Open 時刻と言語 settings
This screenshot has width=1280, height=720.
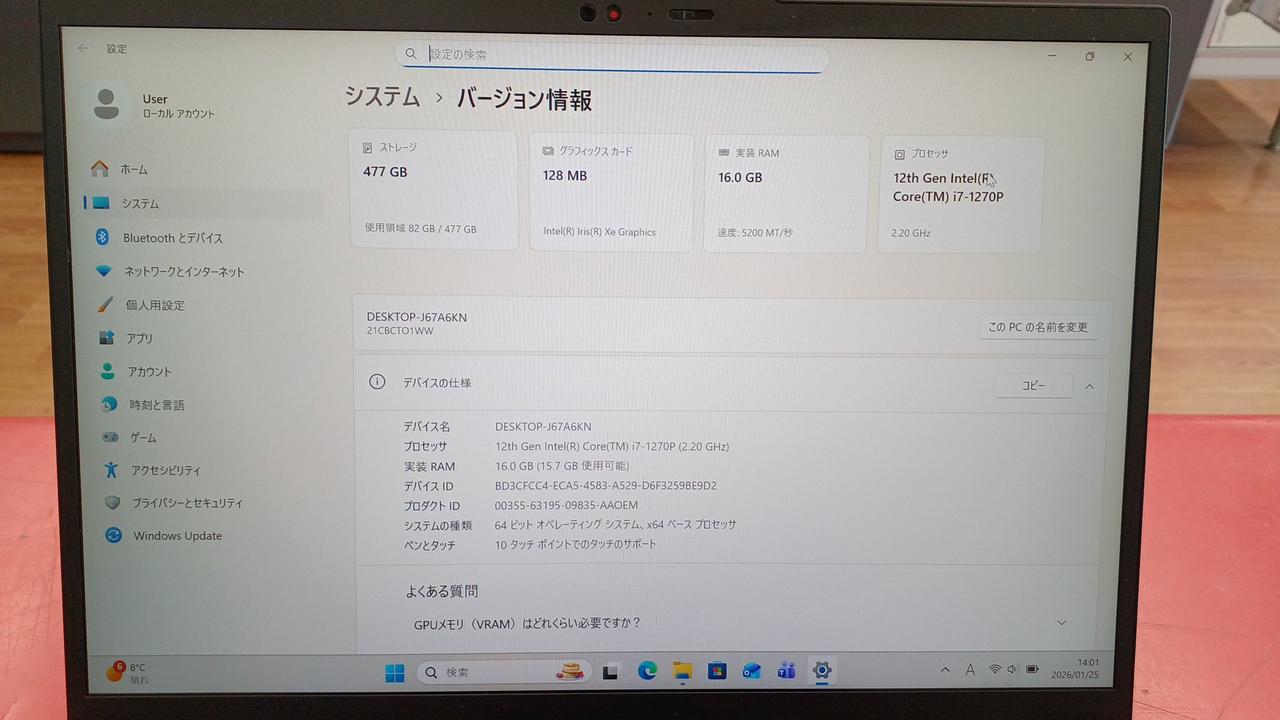pyautogui.click(x=156, y=405)
